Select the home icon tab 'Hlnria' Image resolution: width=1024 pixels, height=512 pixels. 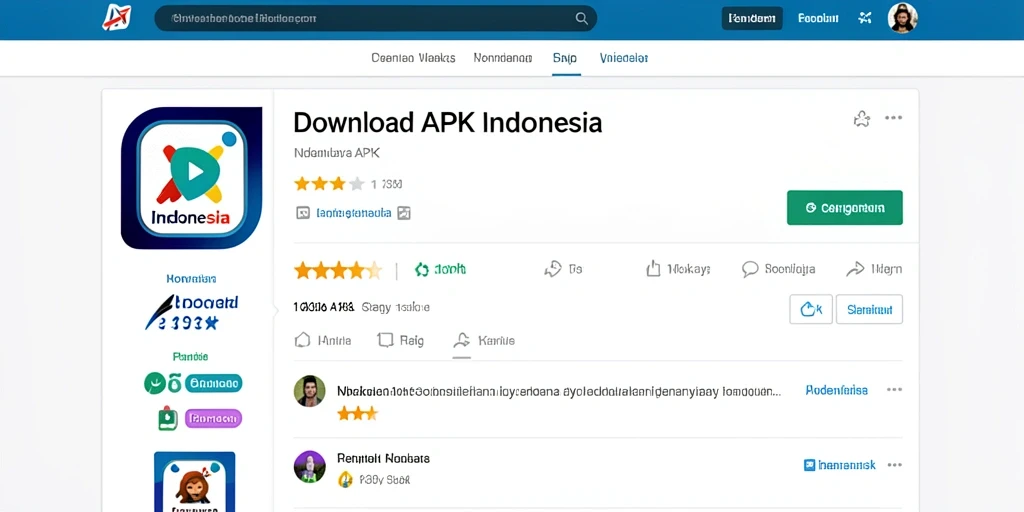(323, 340)
